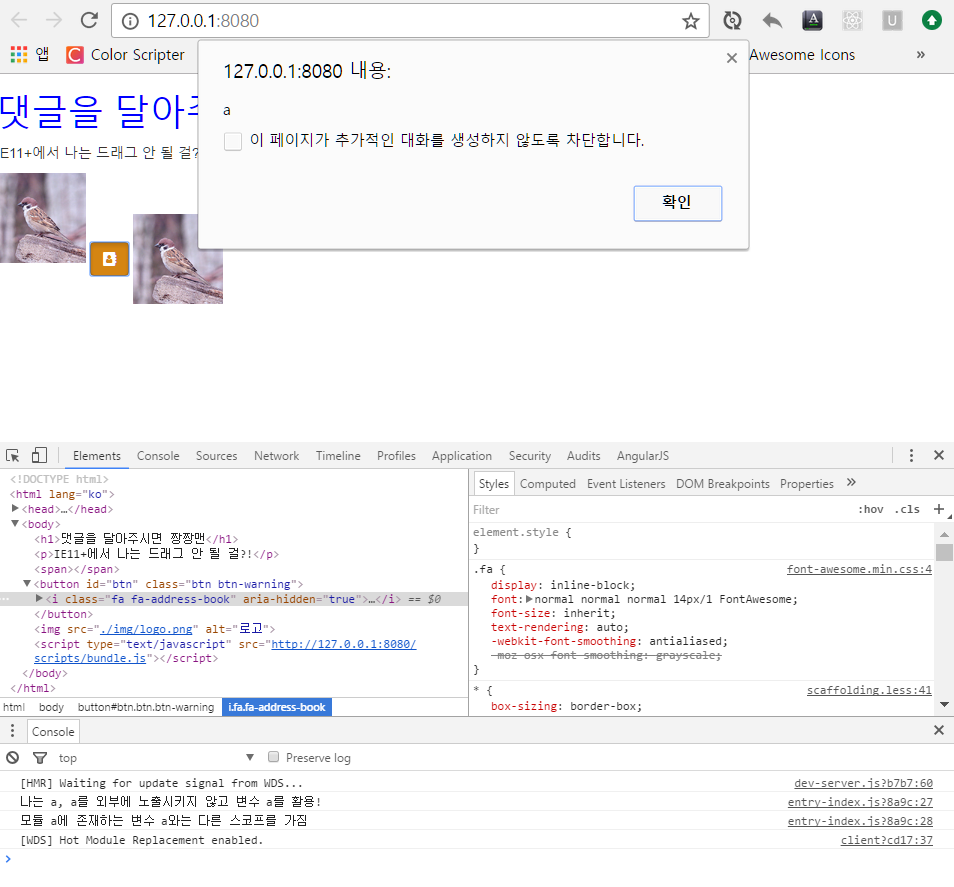Screen dimensions: 954x887
Task: Click the second sparrow image
Action: 178,259
